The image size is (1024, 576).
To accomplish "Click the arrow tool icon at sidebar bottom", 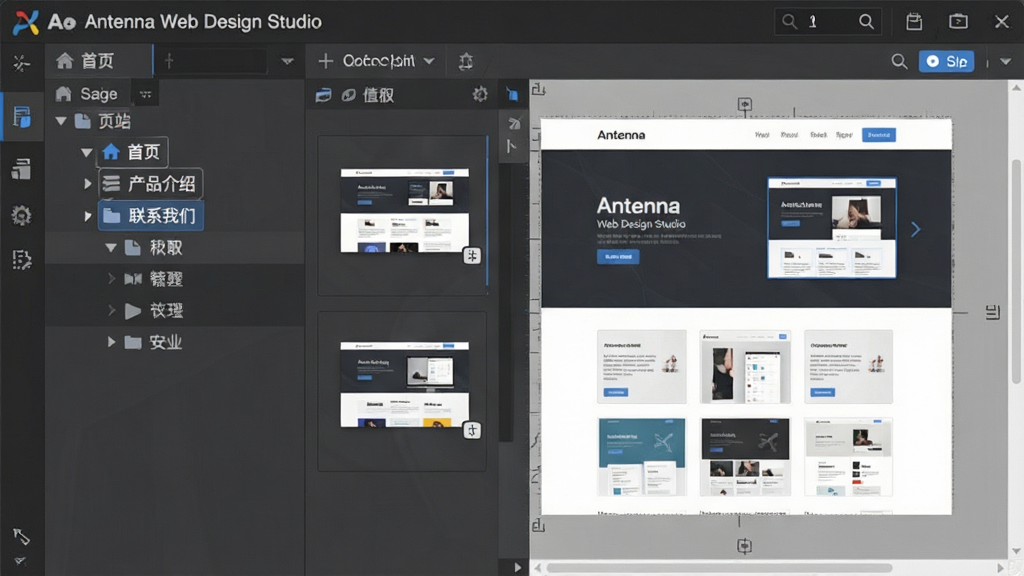I will (21, 537).
